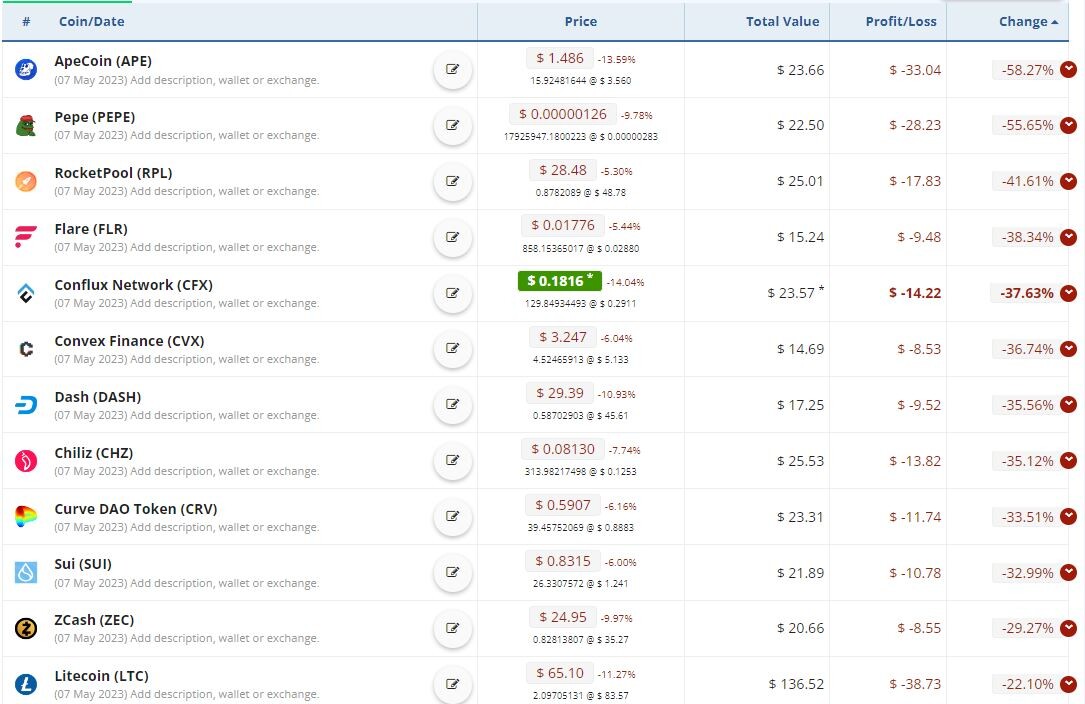The width and height of the screenshot is (1085, 704).
Task: Click the Sui row's red chevron
Action: coord(1068,572)
